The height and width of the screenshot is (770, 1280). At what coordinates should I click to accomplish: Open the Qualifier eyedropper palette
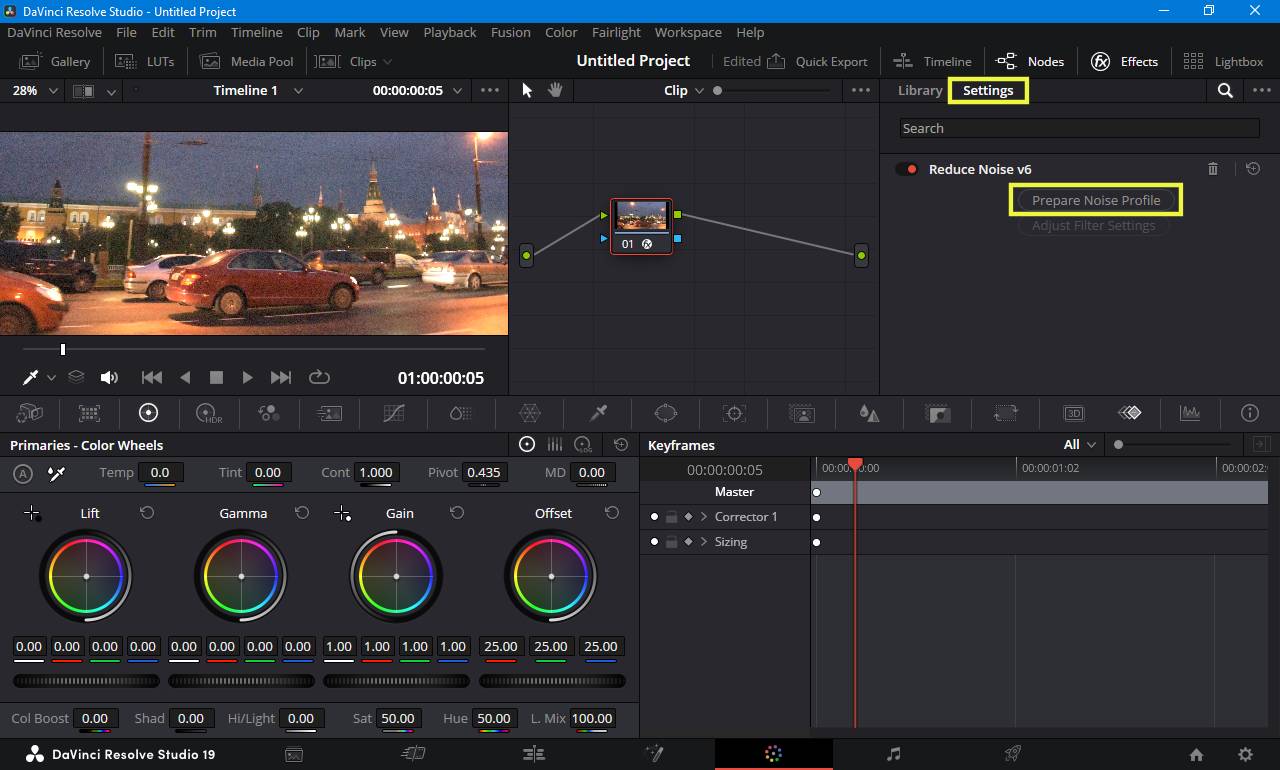coord(598,413)
